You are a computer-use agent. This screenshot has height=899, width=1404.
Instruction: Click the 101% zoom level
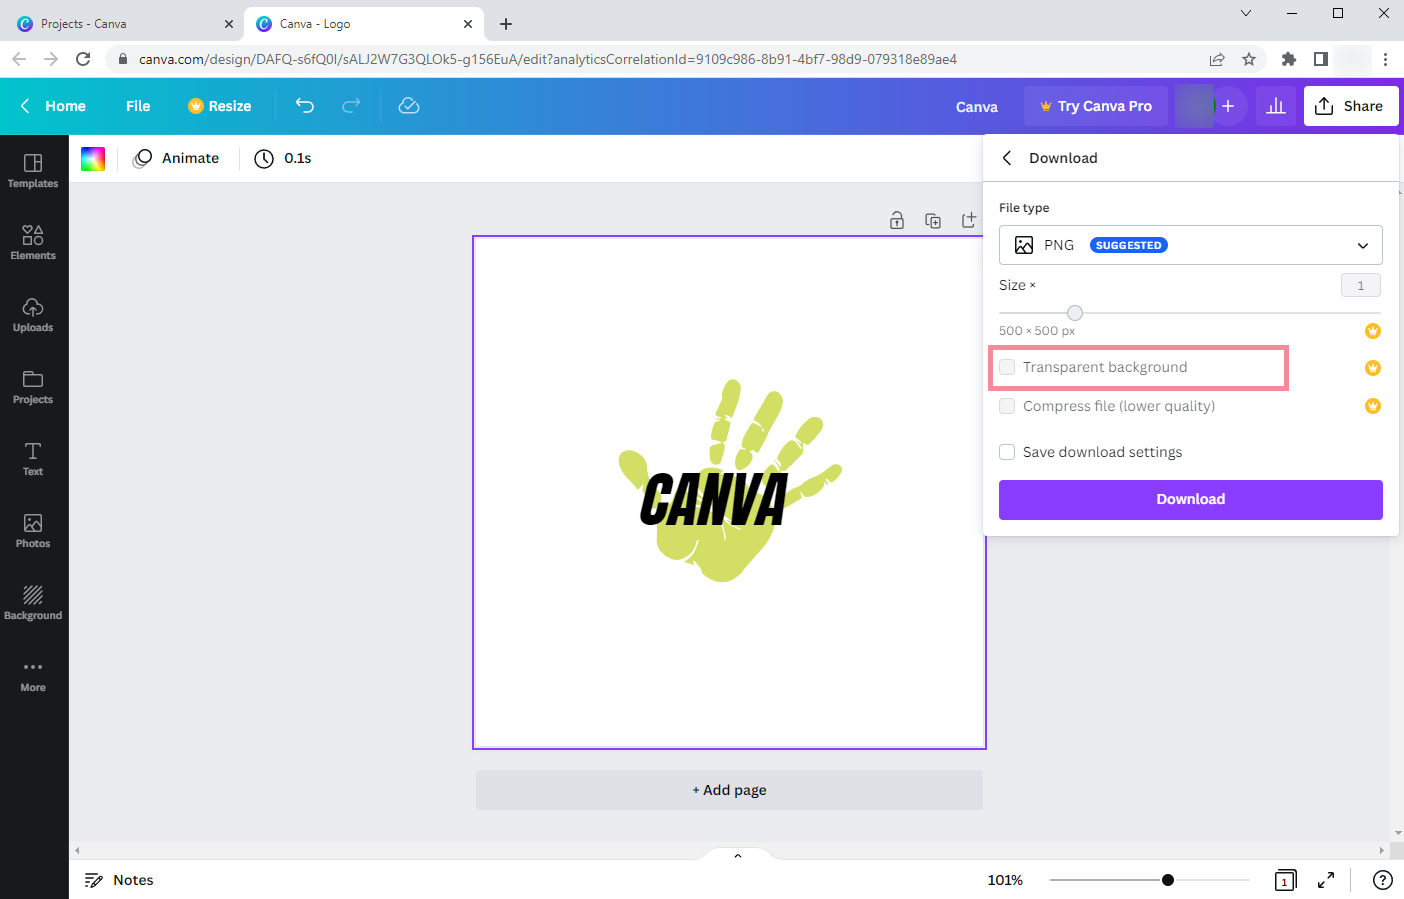(1005, 880)
